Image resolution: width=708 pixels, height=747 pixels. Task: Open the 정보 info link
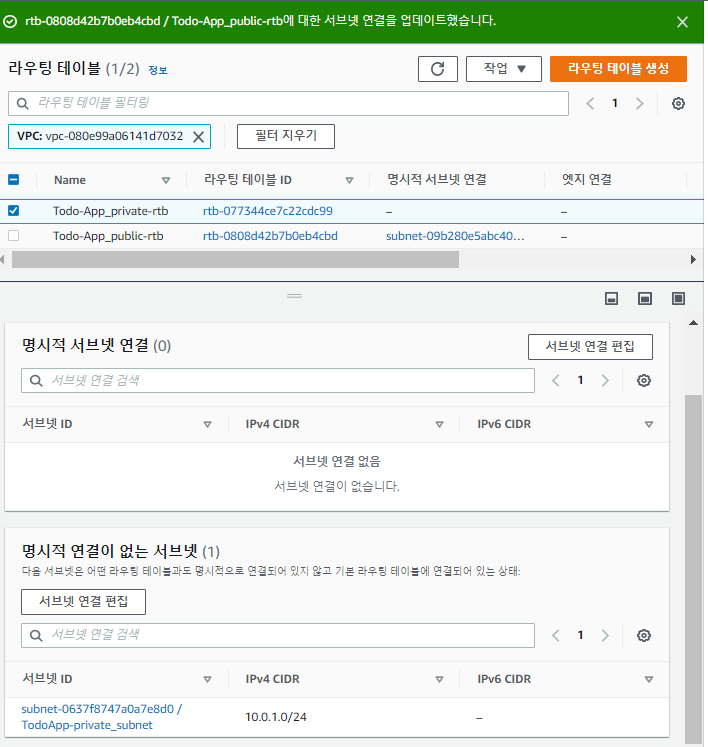(158, 71)
